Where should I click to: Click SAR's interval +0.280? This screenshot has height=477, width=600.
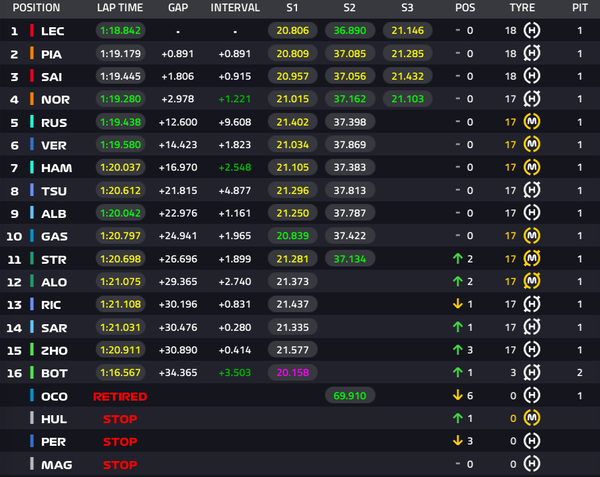point(235,327)
